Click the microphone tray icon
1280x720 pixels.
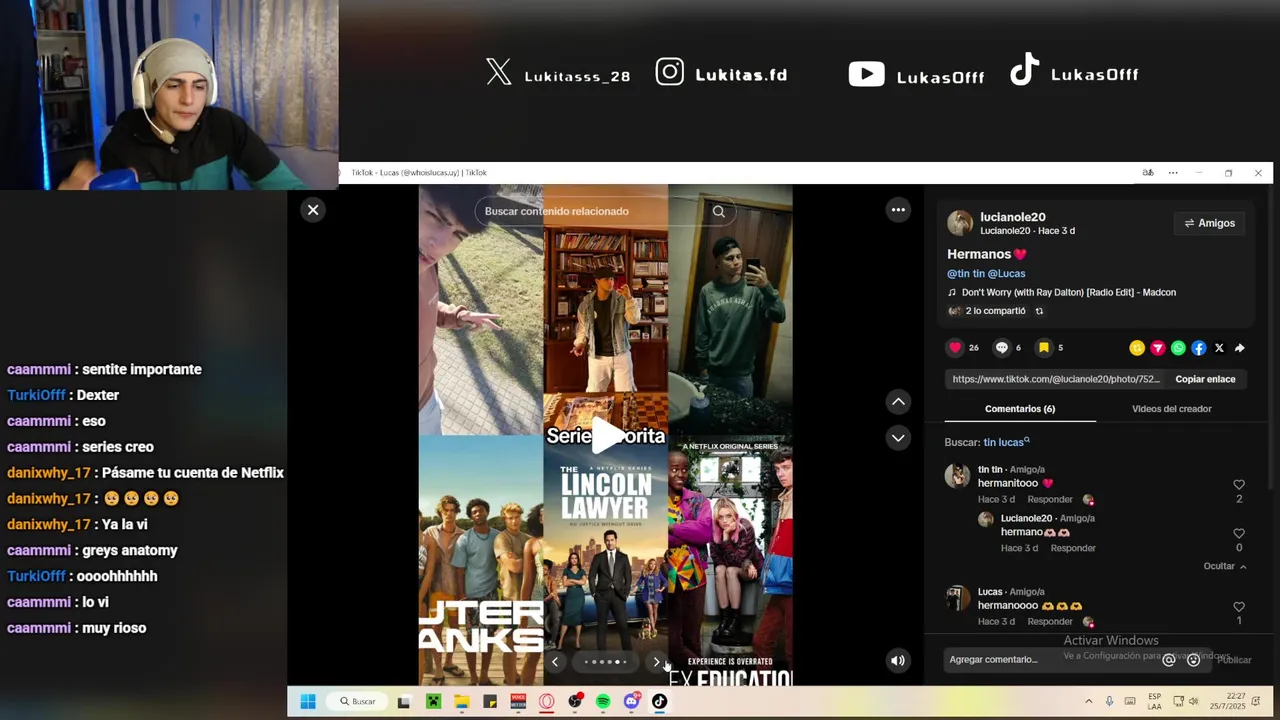pyautogui.click(x=1109, y=702)
